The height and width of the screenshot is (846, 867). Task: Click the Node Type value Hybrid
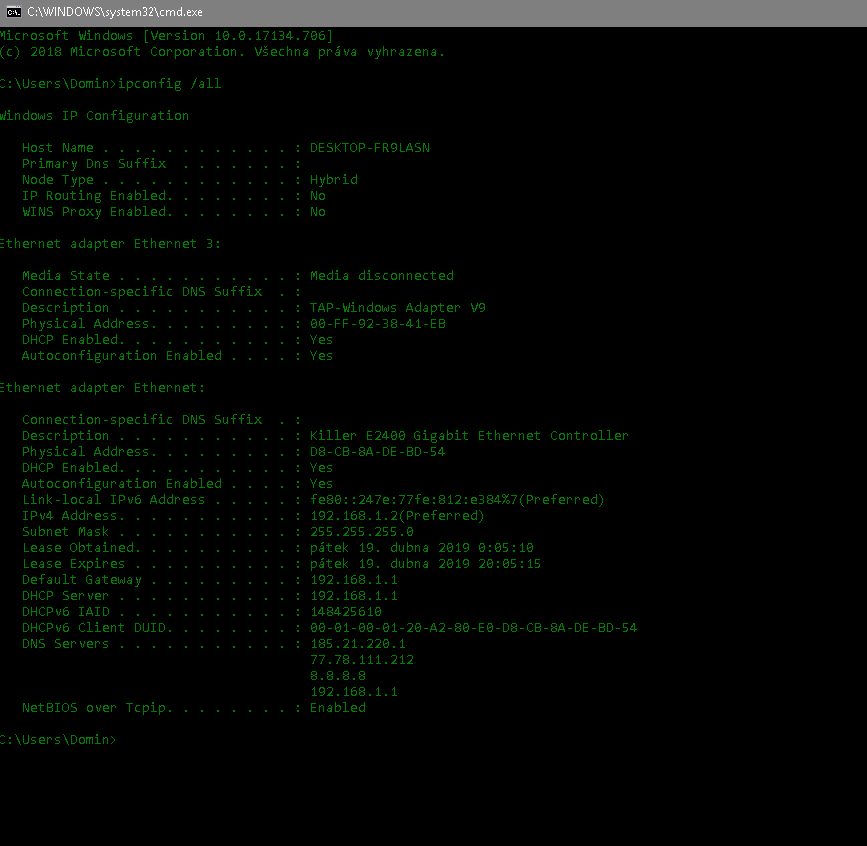333,180
